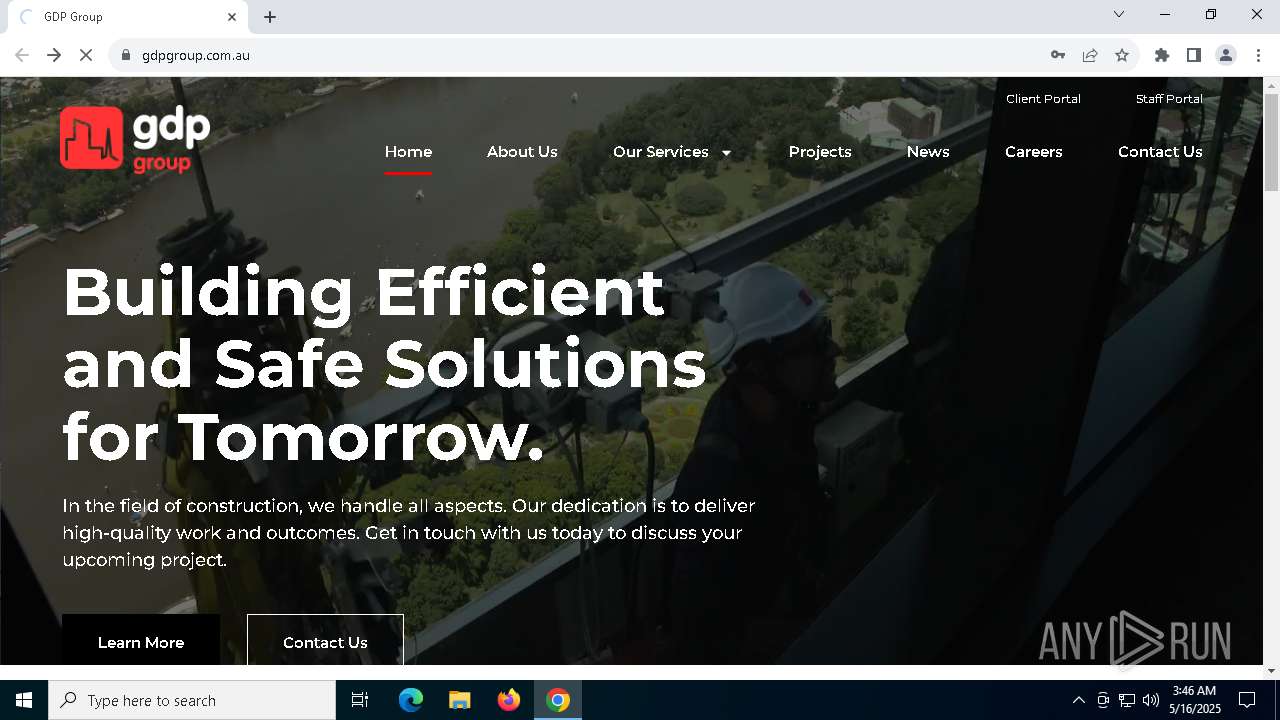Click the network tray icon

pyautogui.click(x=1127, y=700)
